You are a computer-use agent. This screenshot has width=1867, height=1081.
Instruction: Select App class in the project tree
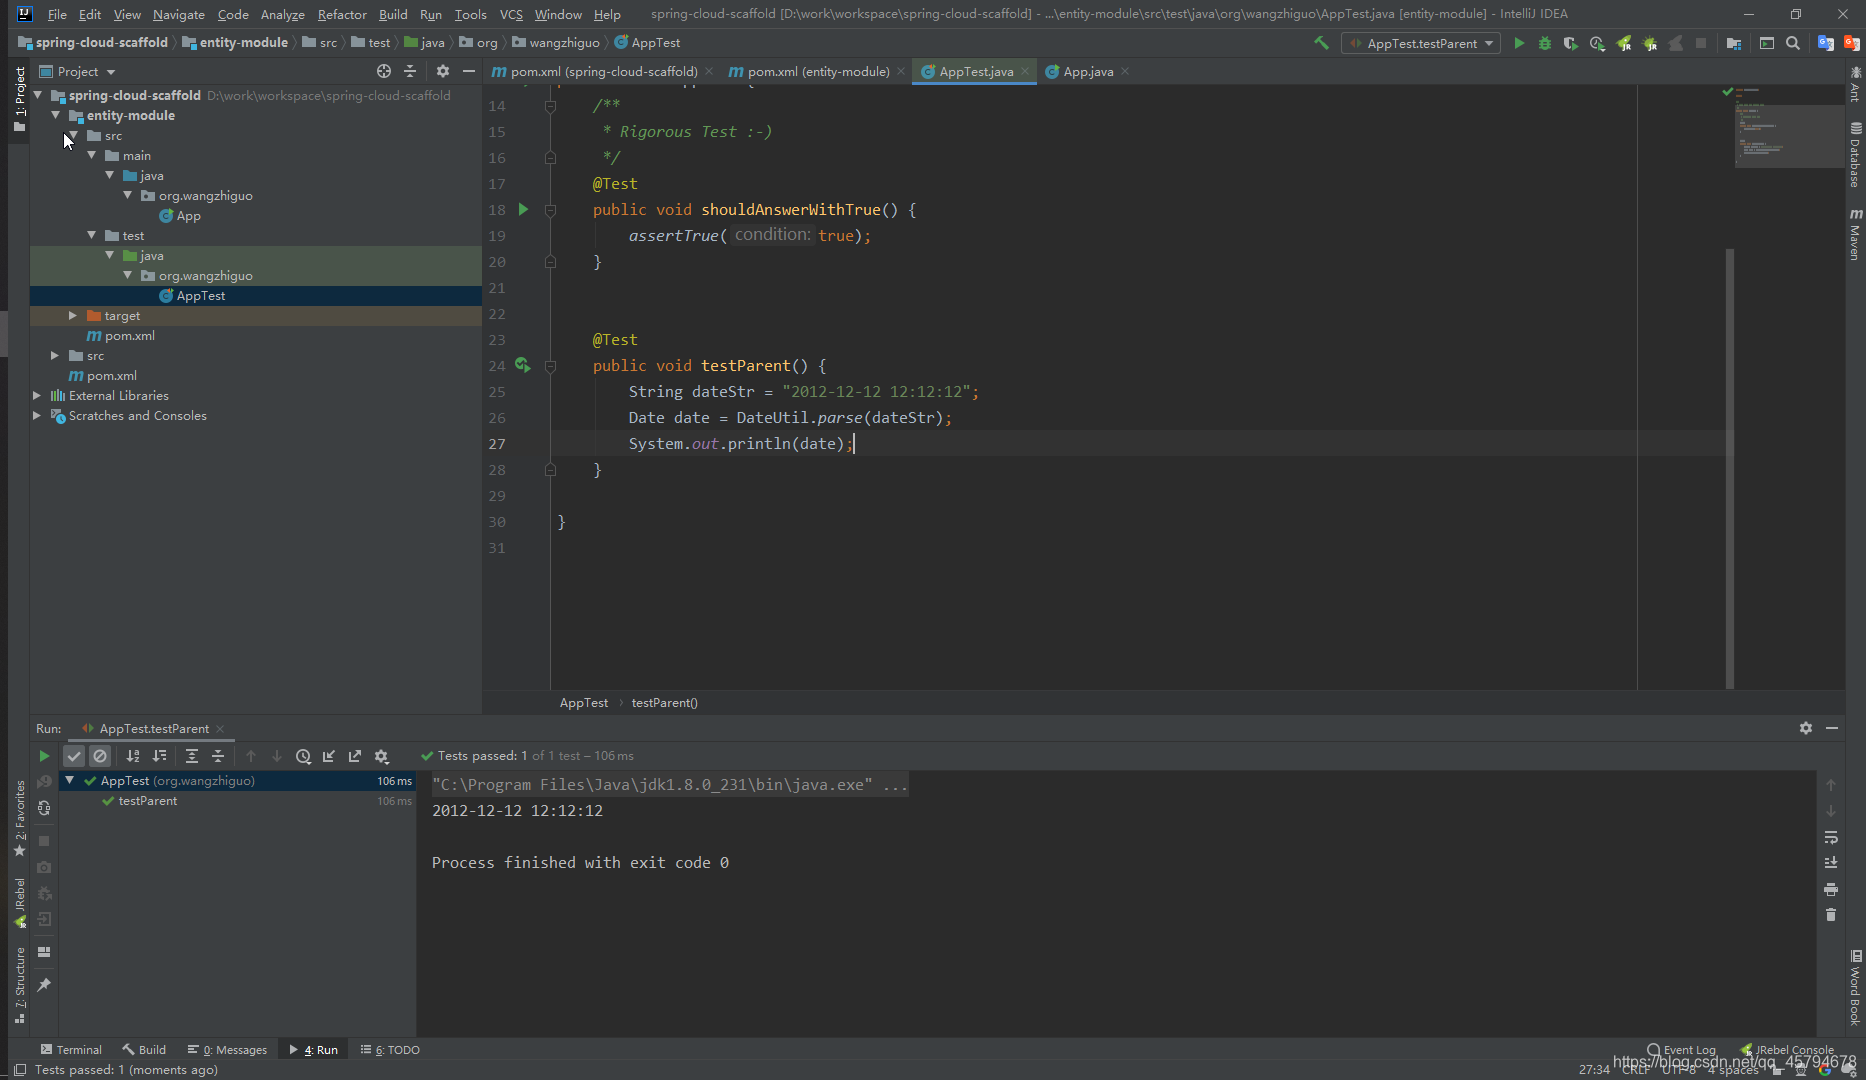click(188, 216)
